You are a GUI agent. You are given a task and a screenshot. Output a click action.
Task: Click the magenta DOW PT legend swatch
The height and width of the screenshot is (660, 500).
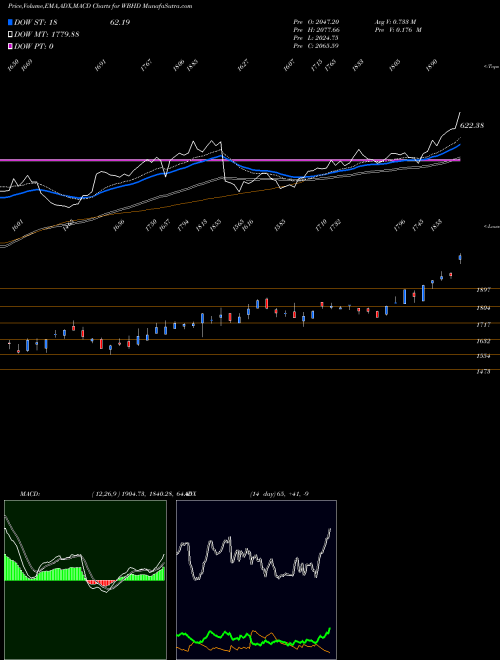coord(10,46)
